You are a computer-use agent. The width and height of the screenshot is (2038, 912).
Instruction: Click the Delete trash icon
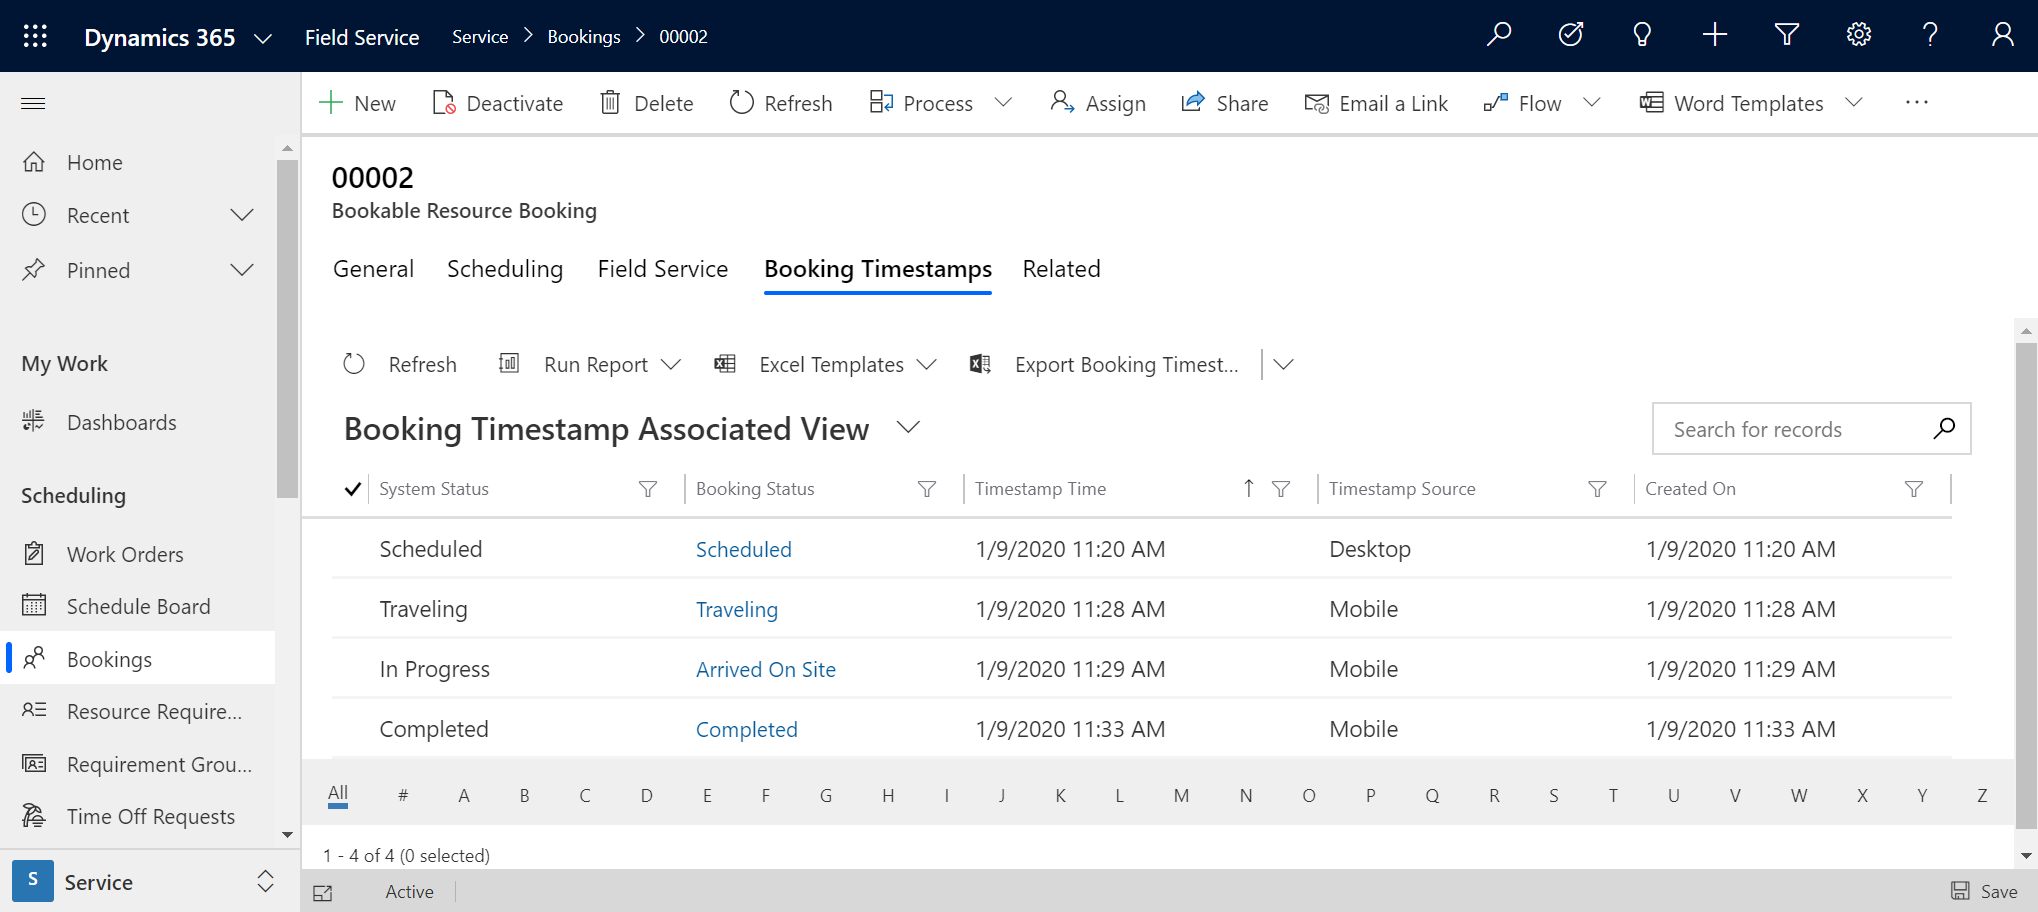click(610, 103)
